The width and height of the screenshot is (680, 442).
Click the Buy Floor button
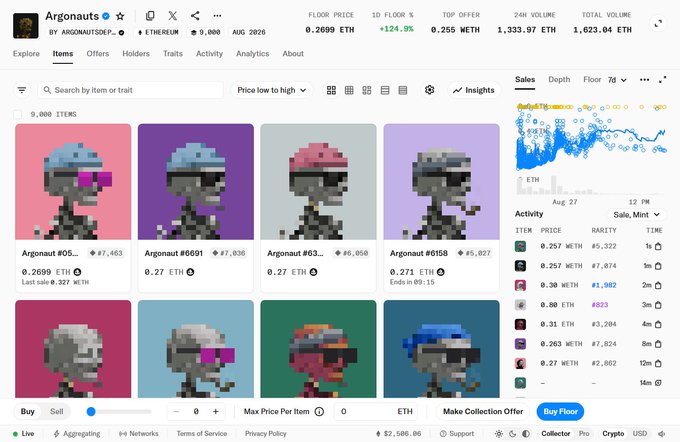tap(560, 412)
